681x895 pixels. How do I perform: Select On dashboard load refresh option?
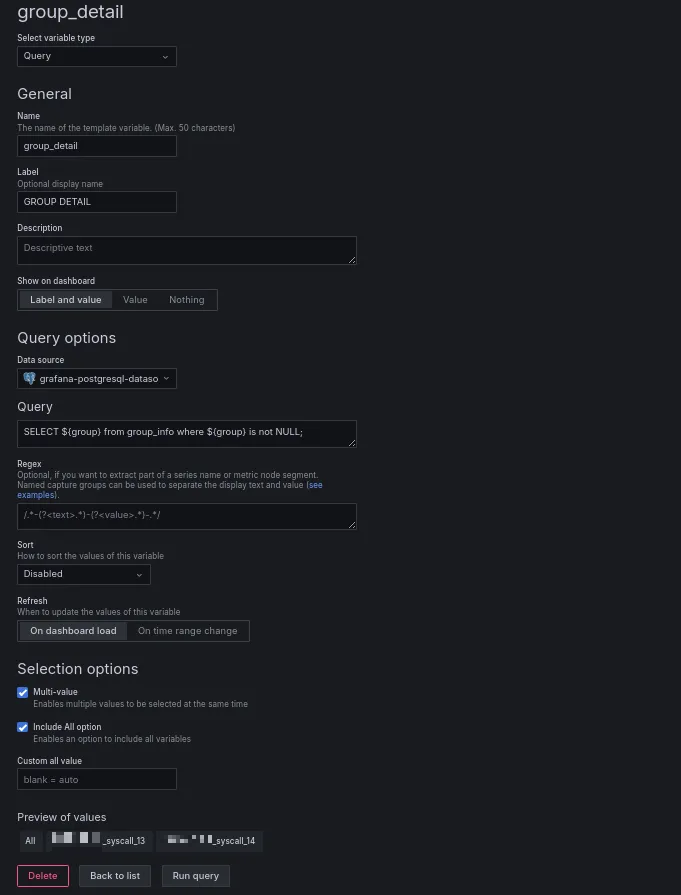73,631
